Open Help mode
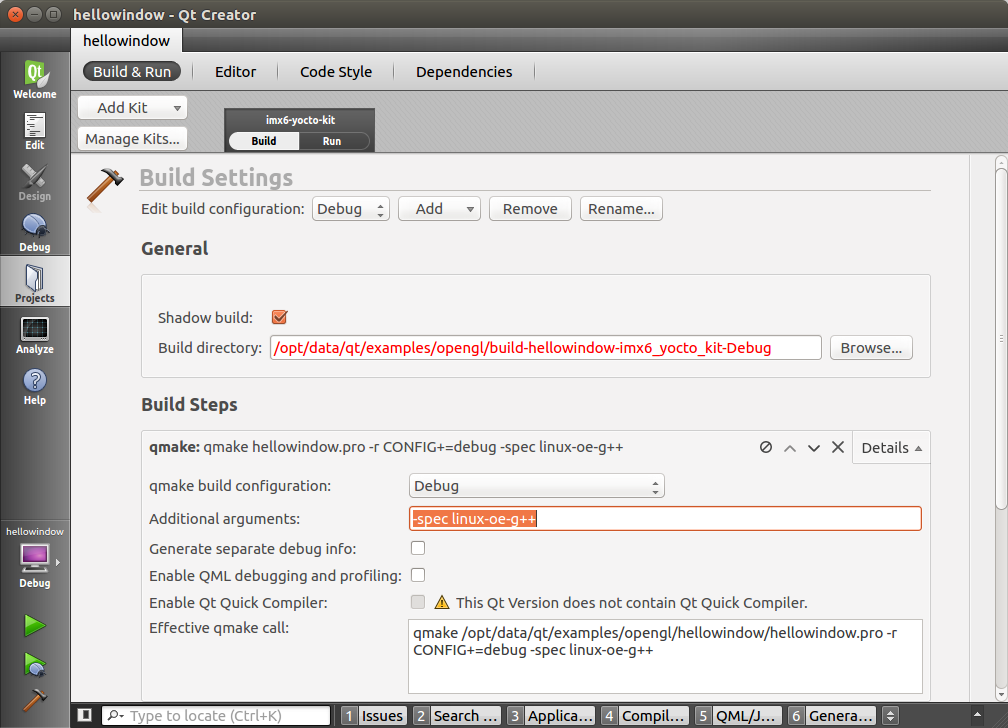The height and width of the screenshot is (728, 1008). (34, 386)
